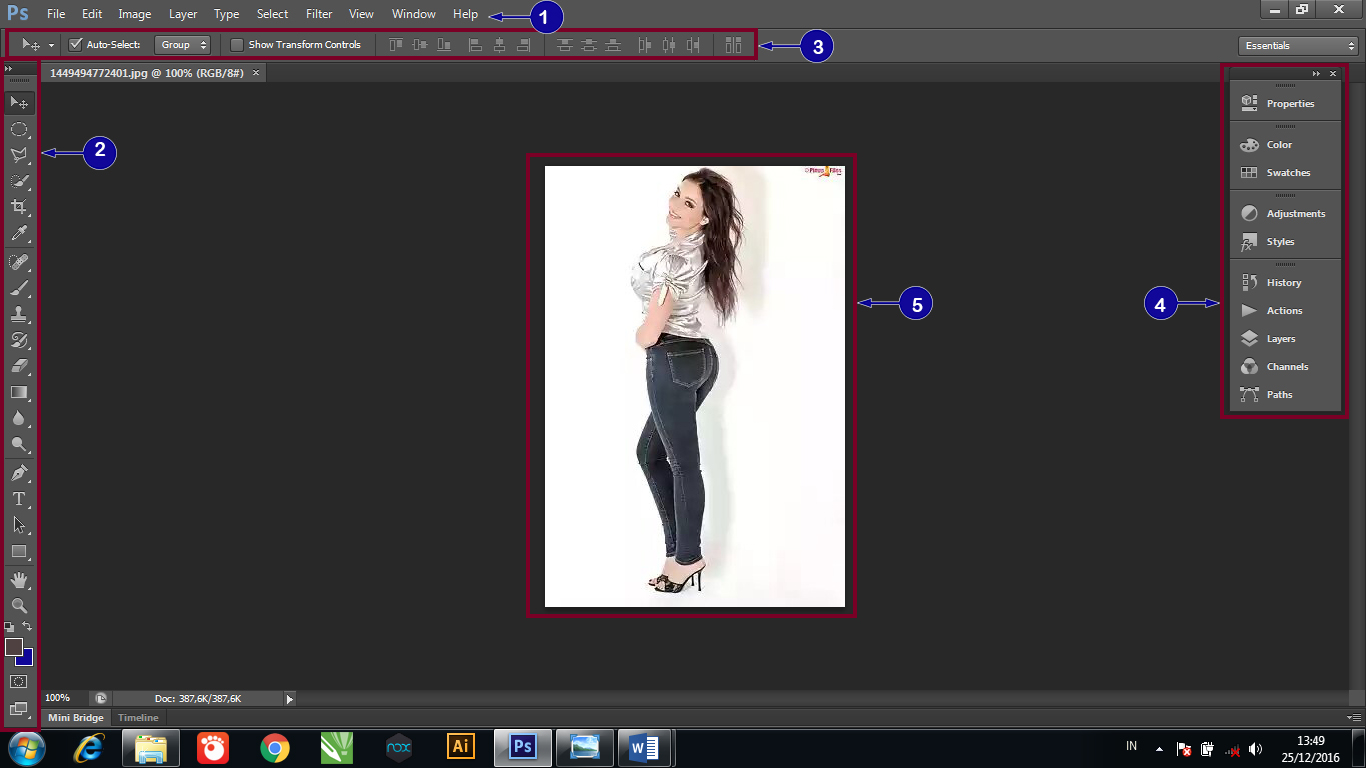Click the Align Left Edges button
Viewport: 1366px width, 768px height.
click(475, 44)
